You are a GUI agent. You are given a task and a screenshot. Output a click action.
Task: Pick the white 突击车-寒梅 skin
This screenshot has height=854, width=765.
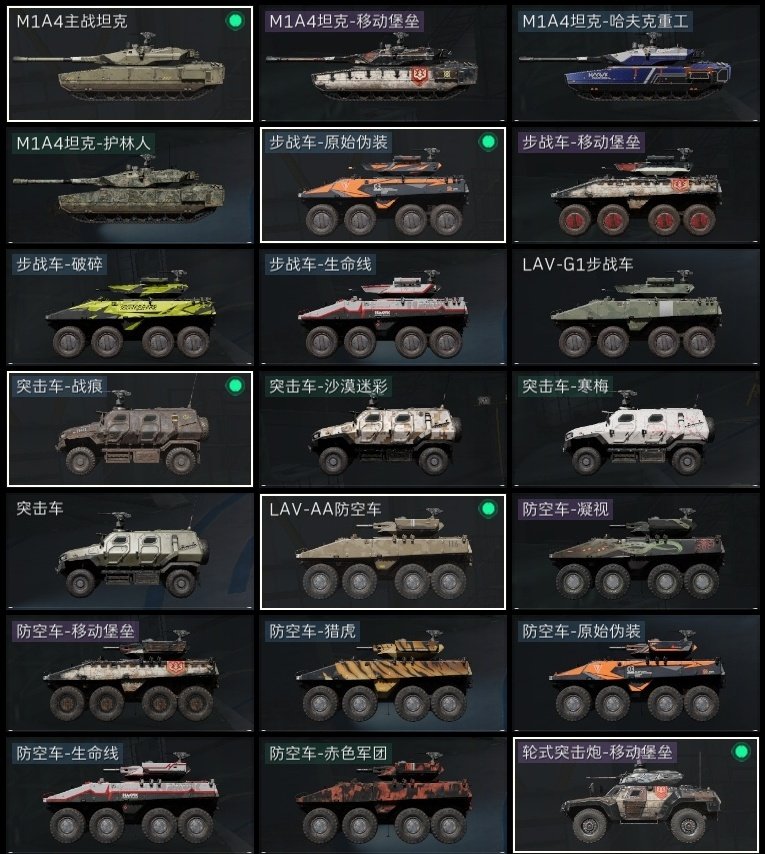point(636,429)
